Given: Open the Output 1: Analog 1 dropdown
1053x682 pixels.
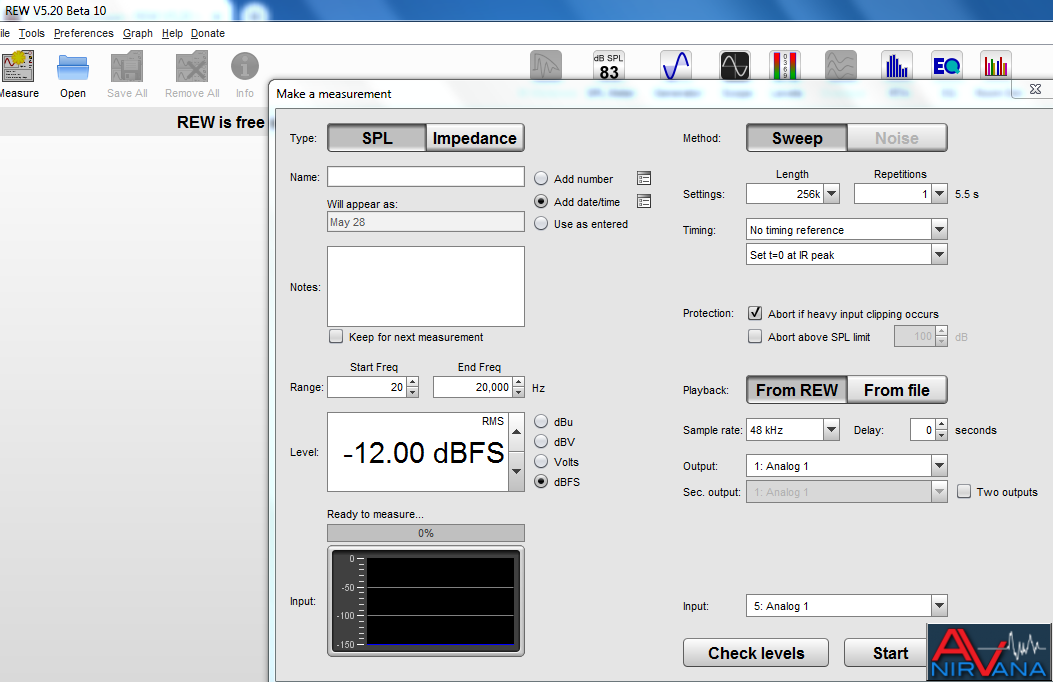Looking at the screenshot, I should tap(940, 466).
